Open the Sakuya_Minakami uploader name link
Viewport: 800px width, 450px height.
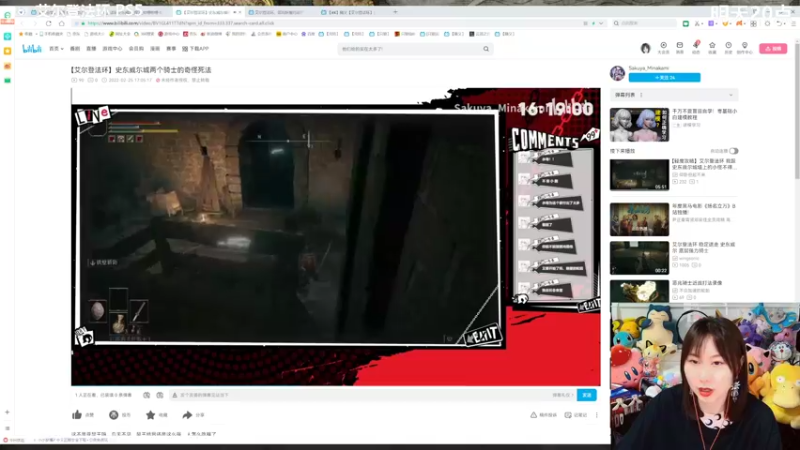click(x=648, y=68)
